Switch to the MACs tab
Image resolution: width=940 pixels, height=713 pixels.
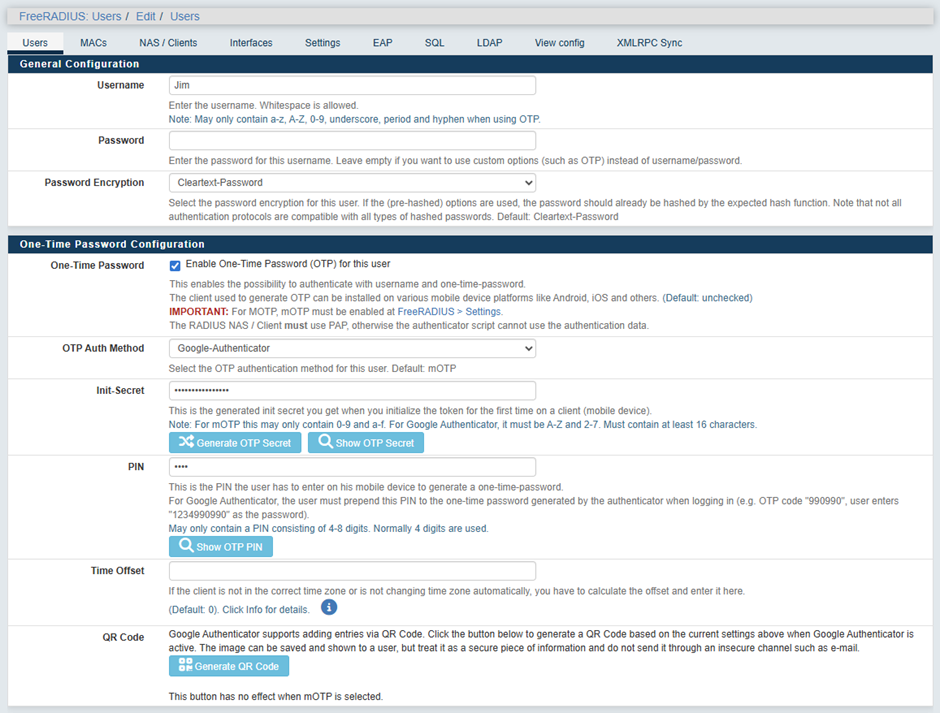tap(94, 43)
